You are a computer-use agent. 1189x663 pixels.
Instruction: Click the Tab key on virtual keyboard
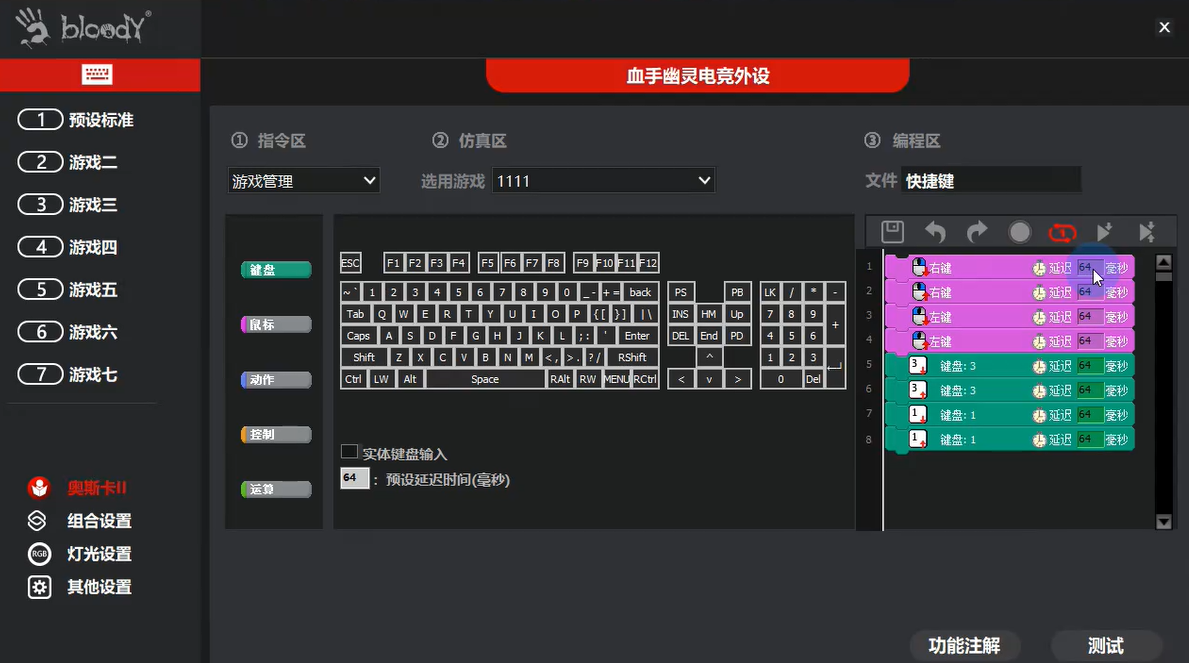355,314
